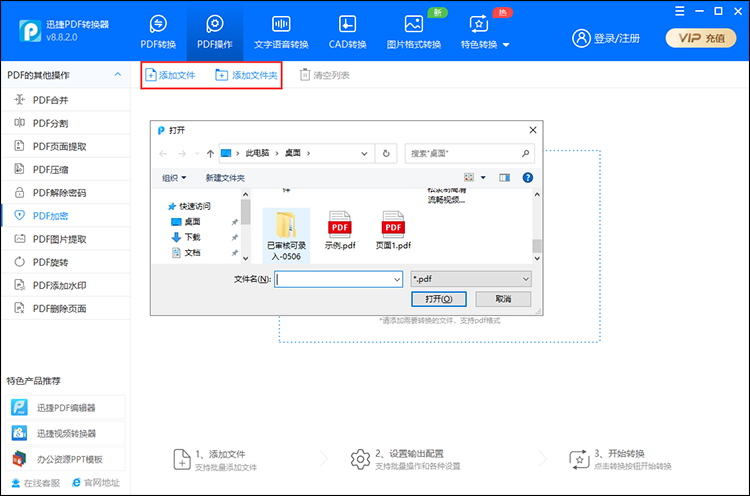Image resolution: width=750 pixels, height=496 pixels.
Task: Click 在线客服 link
Action: point(35,483)
